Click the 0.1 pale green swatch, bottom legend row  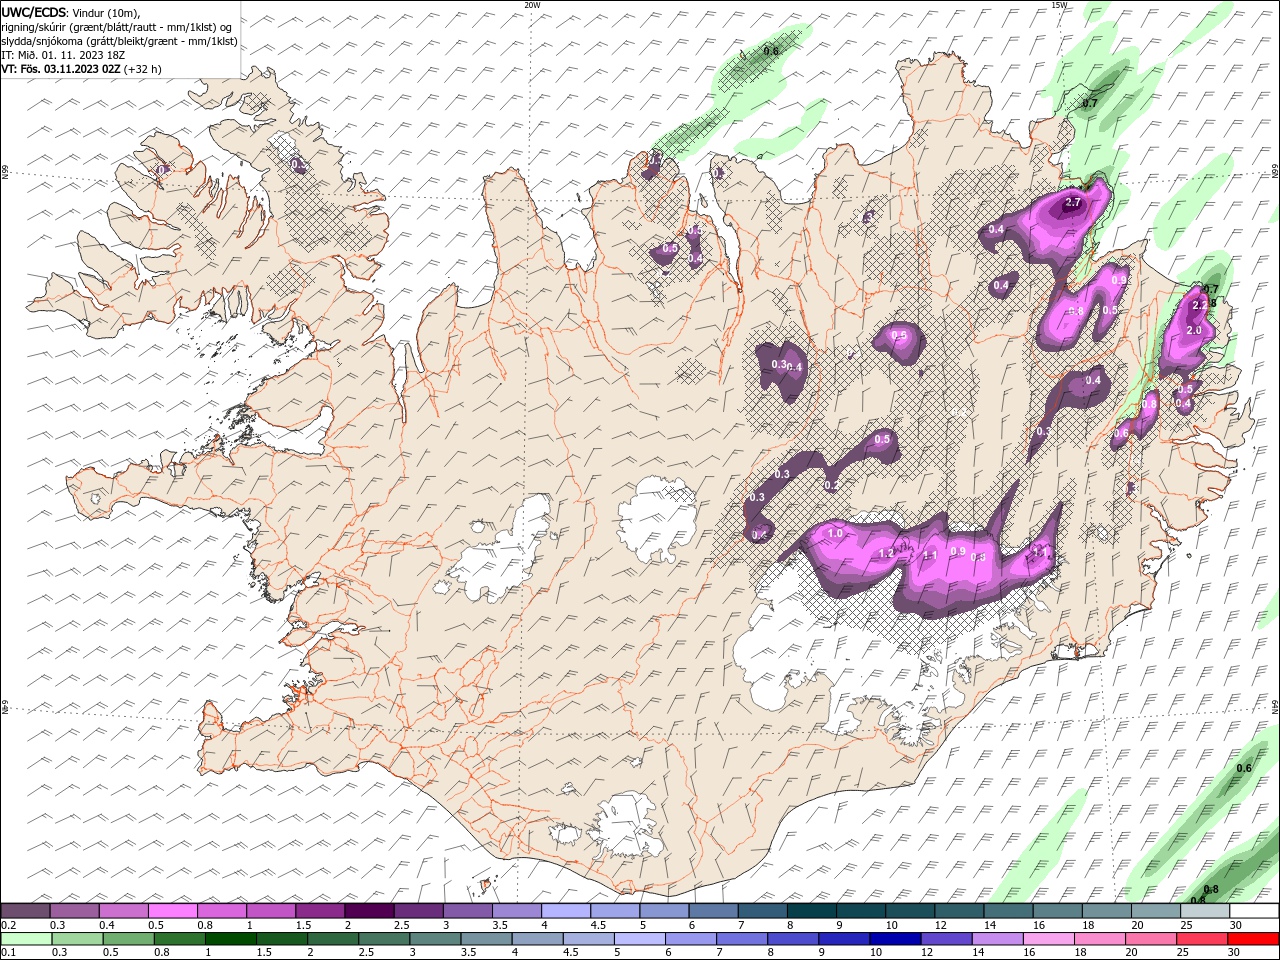27,939
